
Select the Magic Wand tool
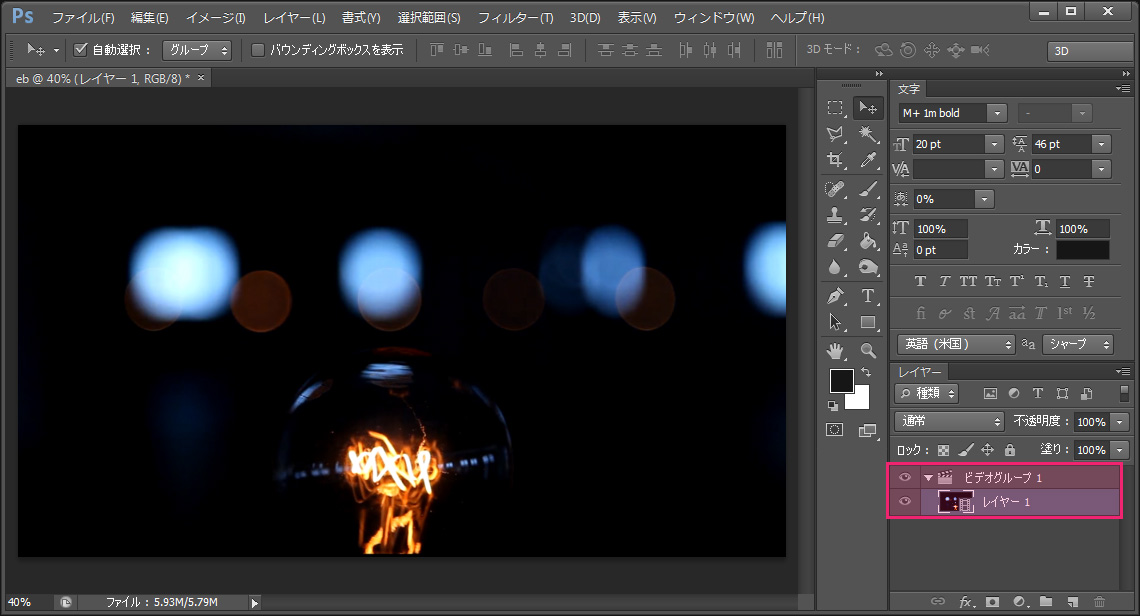coord(868,134)
